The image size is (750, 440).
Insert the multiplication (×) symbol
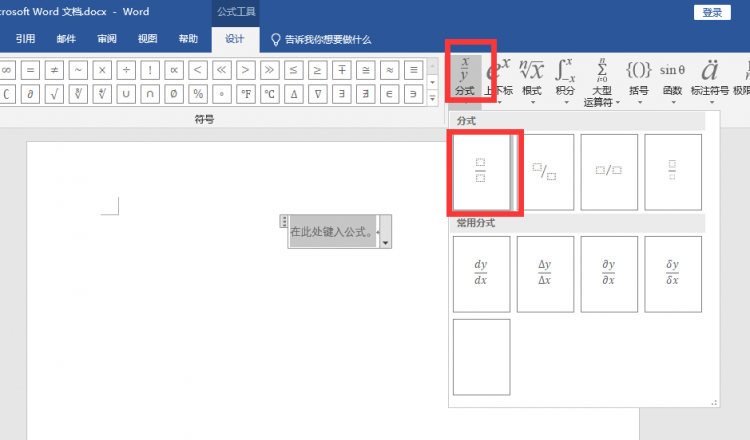pyautogui.click(x=102, y=70)
